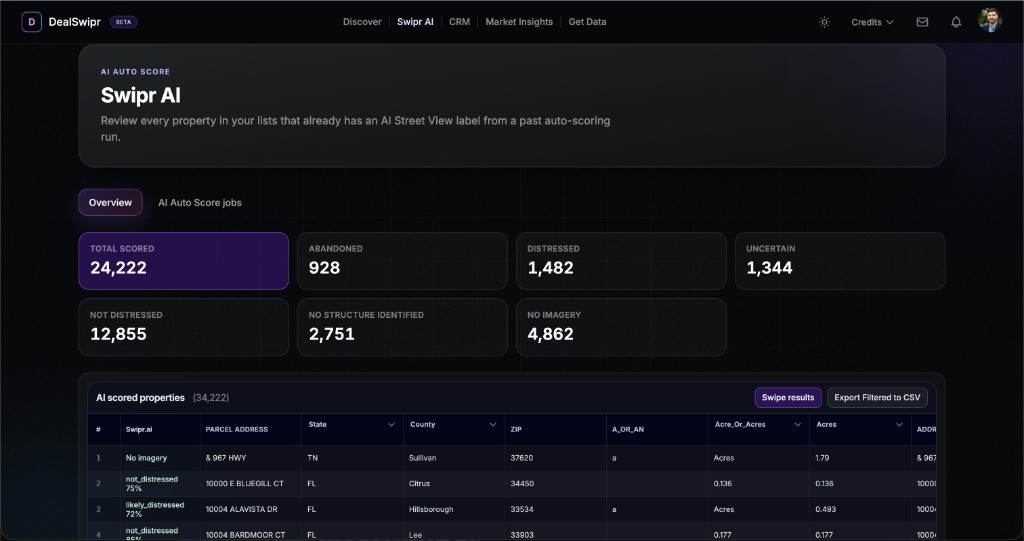1024x541 pixels.
Task: Open the Get Data nav item
Action: pos(587,22)
